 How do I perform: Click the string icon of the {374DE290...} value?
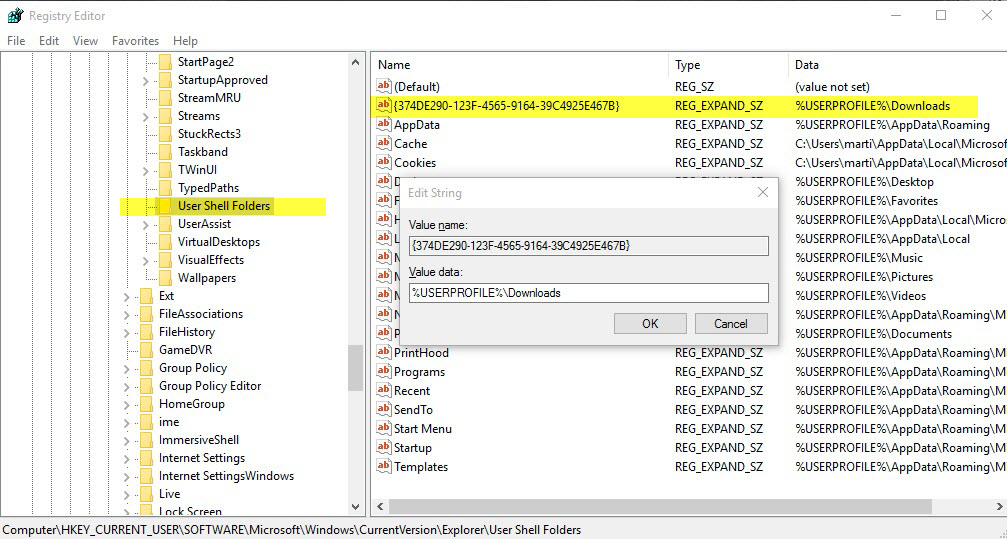[383, 105]
